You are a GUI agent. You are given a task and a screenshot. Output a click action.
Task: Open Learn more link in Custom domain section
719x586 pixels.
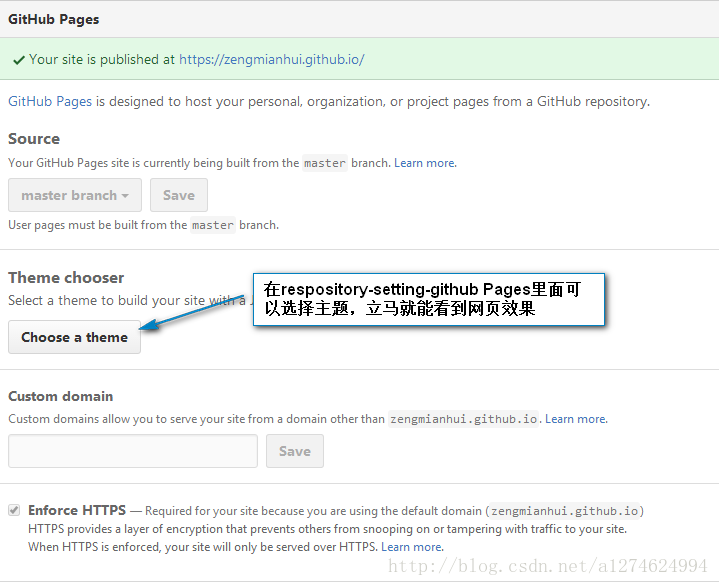tap(576, 419)
